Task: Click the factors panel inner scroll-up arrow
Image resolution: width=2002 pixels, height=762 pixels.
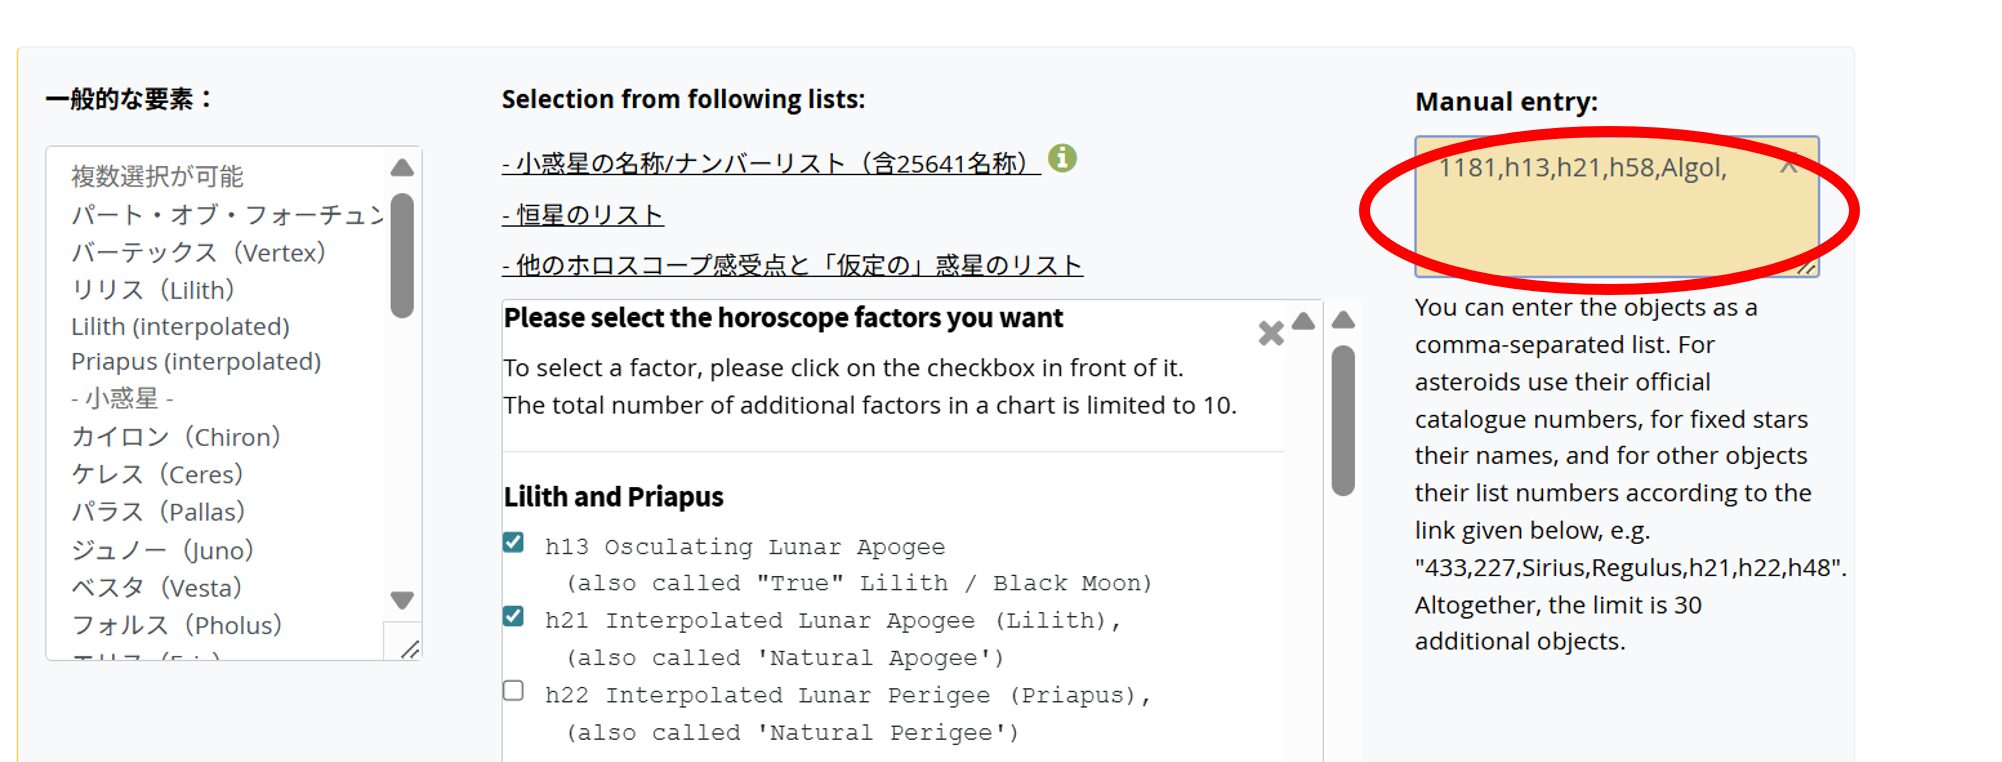Action: (1303, 321)
